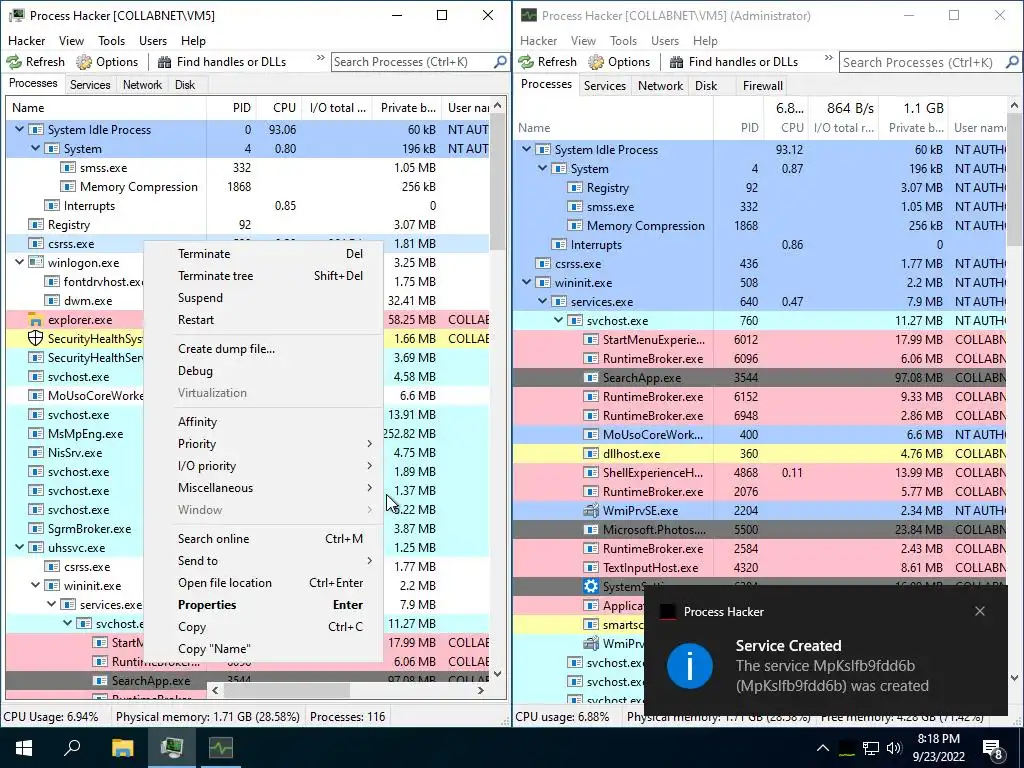Click vertical scrollbar thumb in left window
Image resolution: width=1024 pixels, height=768 pixels.
[x=498, y=182]
